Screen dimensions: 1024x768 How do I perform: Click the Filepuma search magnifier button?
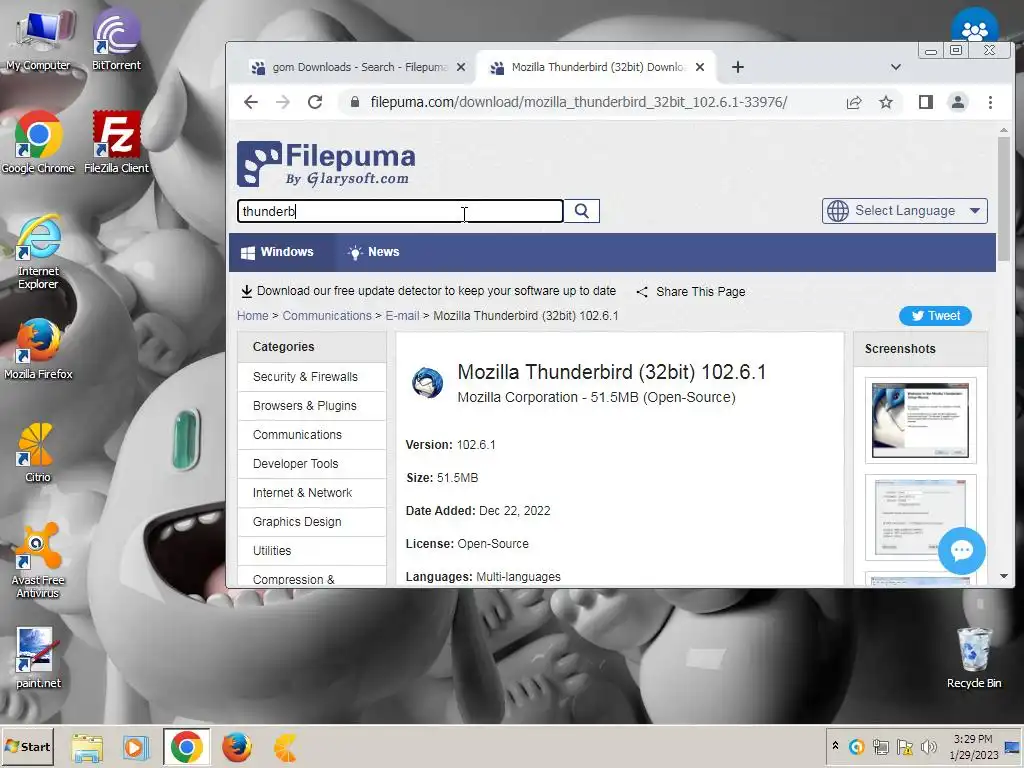coord(581,211)
